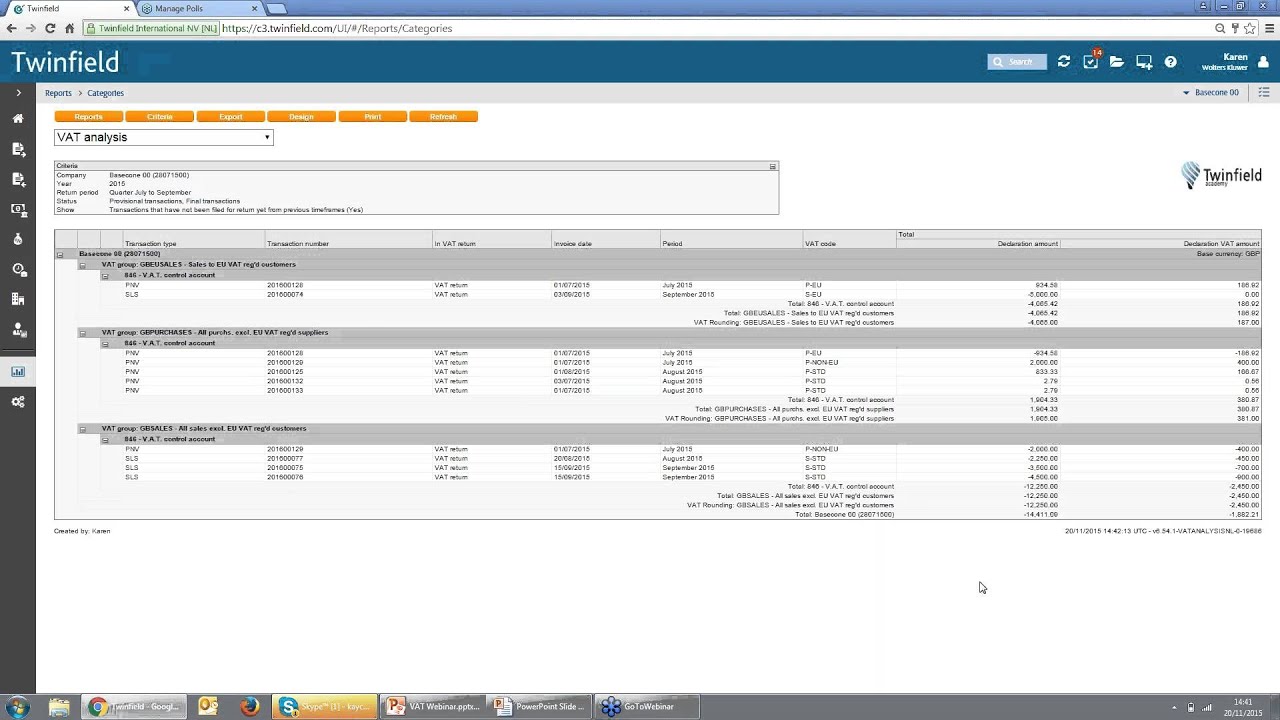Open a new browser tab

(x=276, y=8)
